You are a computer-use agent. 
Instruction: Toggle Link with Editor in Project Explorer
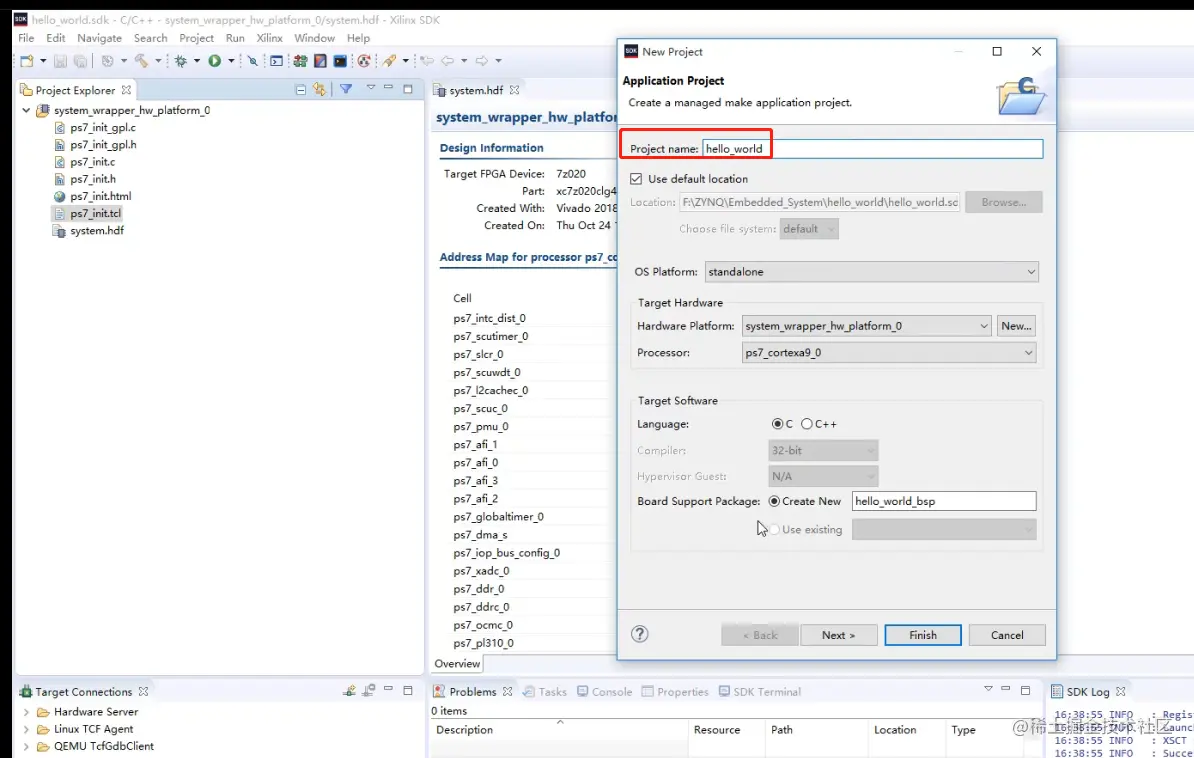click(320, 90)
